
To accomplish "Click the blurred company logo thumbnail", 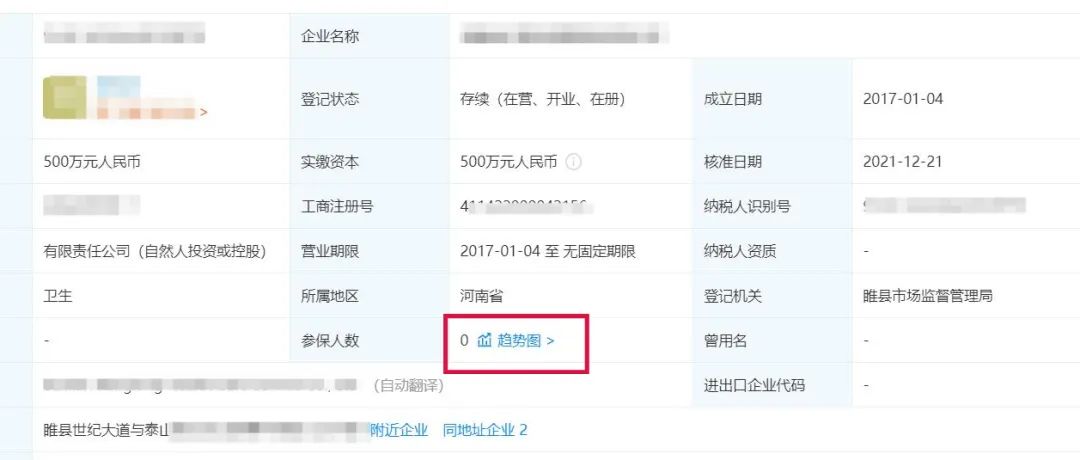I will coord(65,98).
